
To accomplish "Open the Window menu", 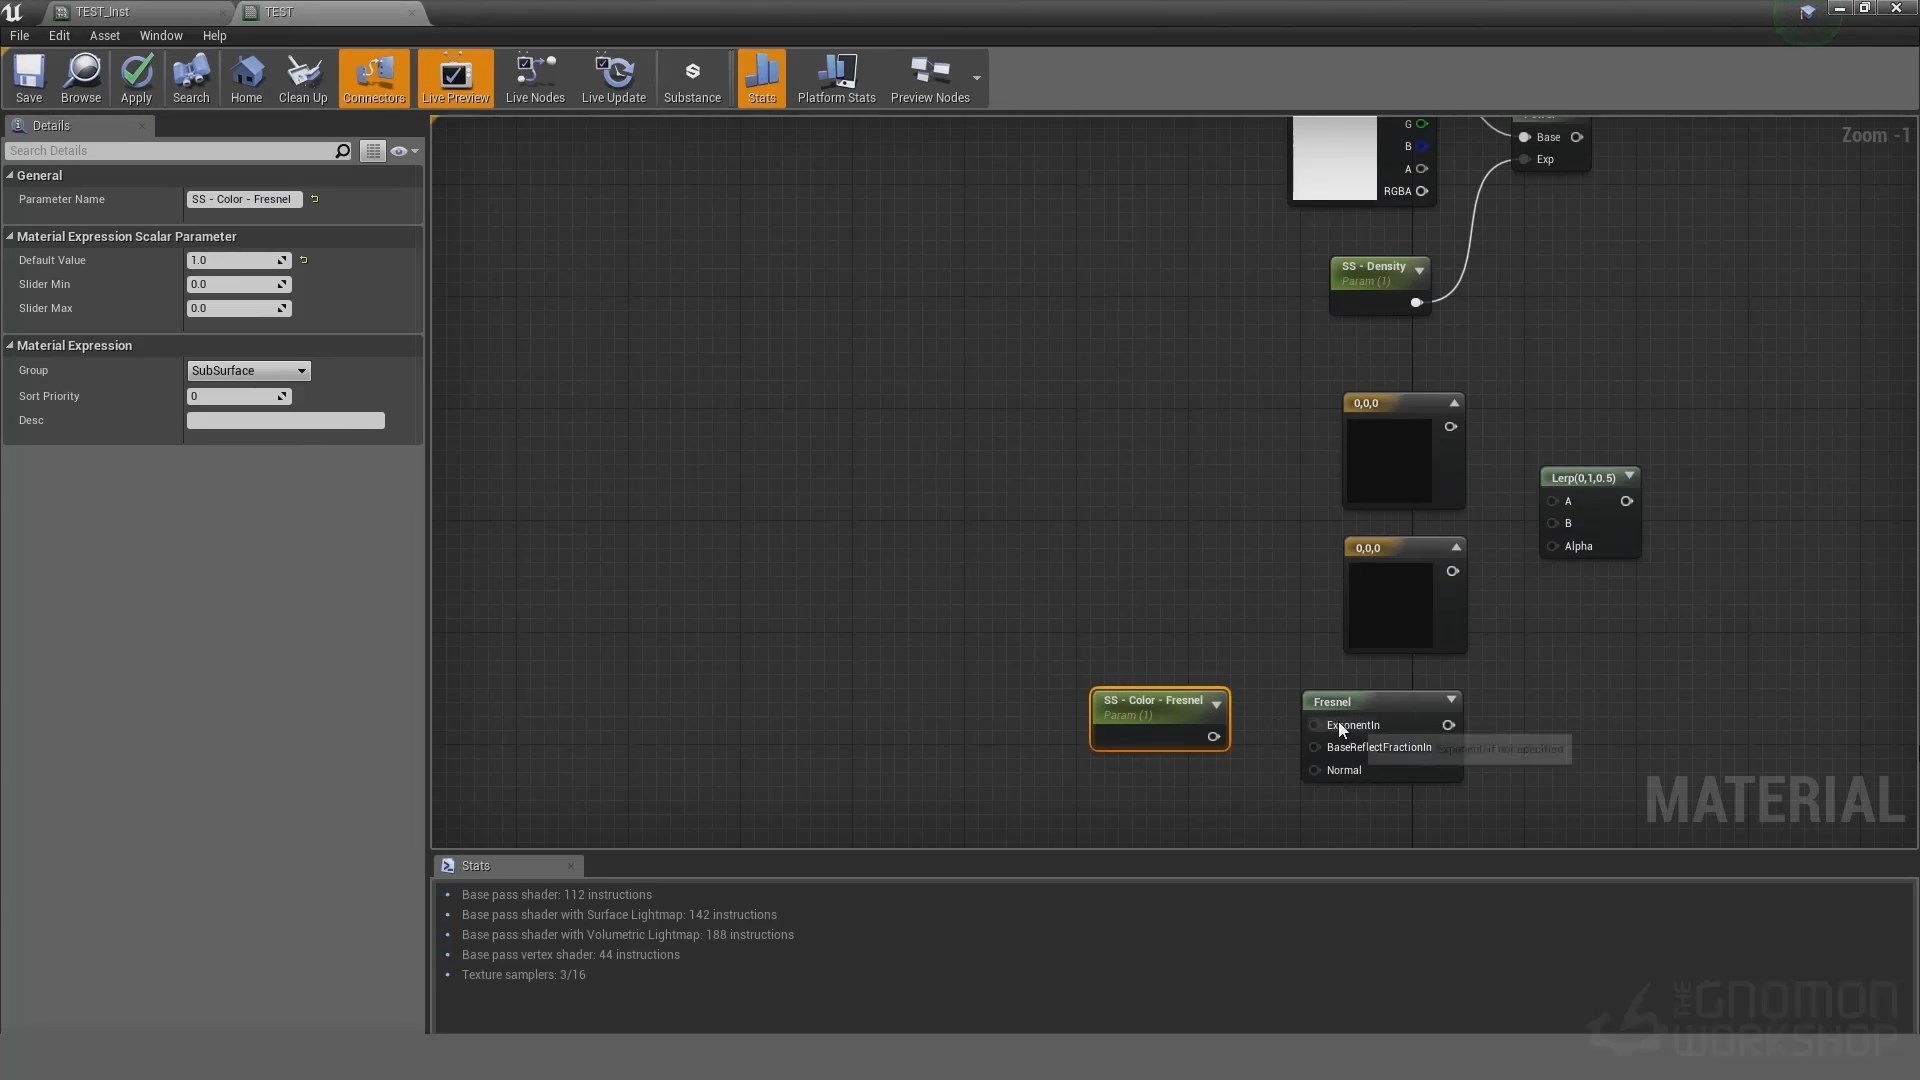I will point(161,35).
